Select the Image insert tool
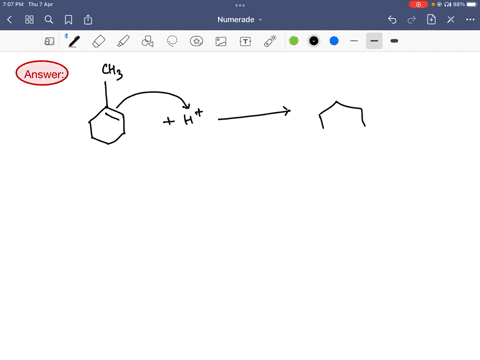This screenshot has width=480, height=360. click(x=221, y=41)
